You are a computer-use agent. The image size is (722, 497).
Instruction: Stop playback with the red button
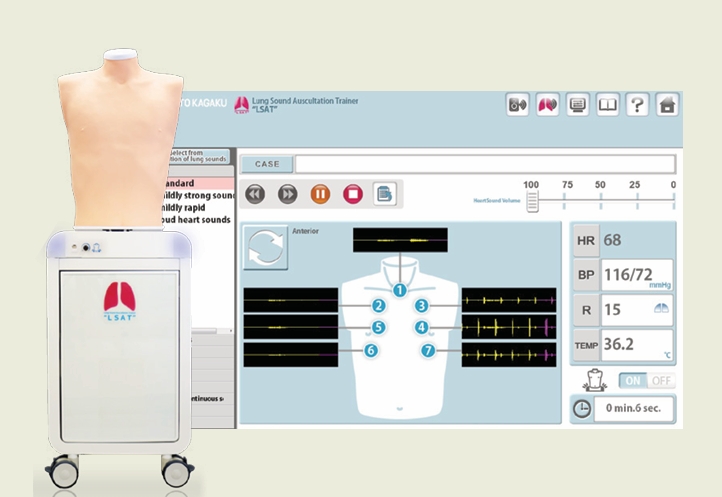pyautogui.click(x=353, y=194)
